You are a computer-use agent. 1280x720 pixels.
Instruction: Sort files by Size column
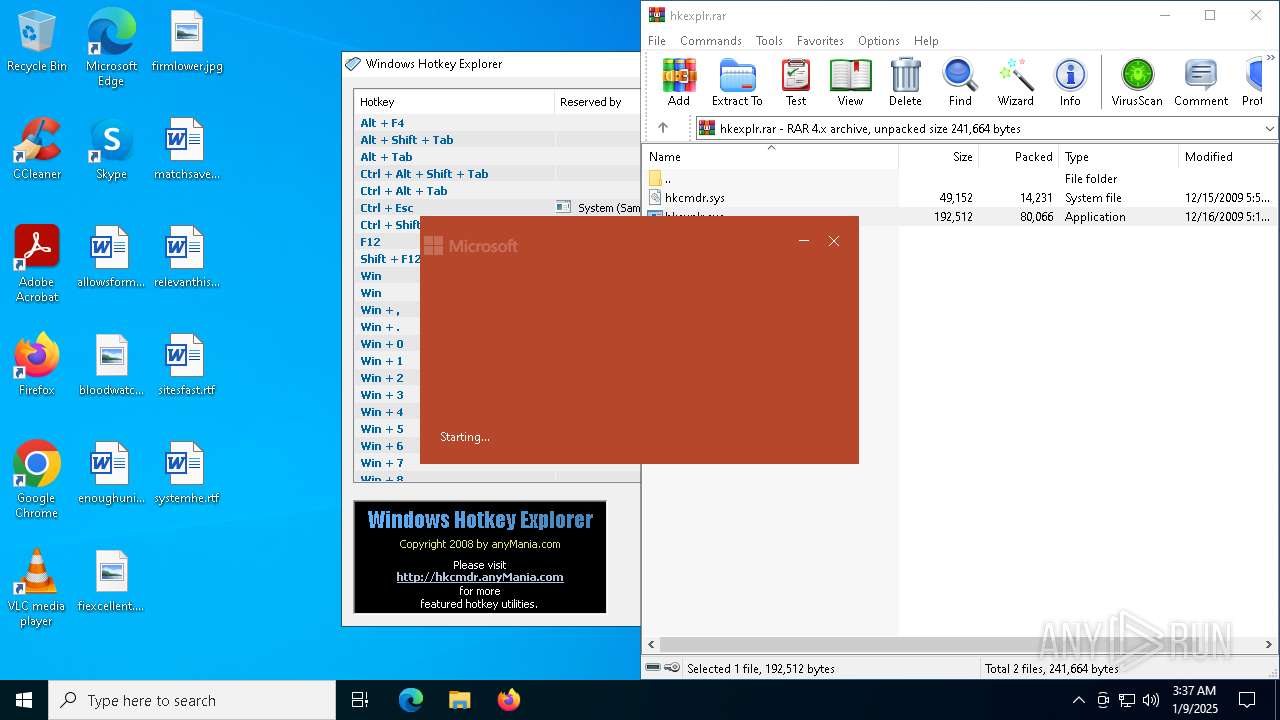(938, 157)
